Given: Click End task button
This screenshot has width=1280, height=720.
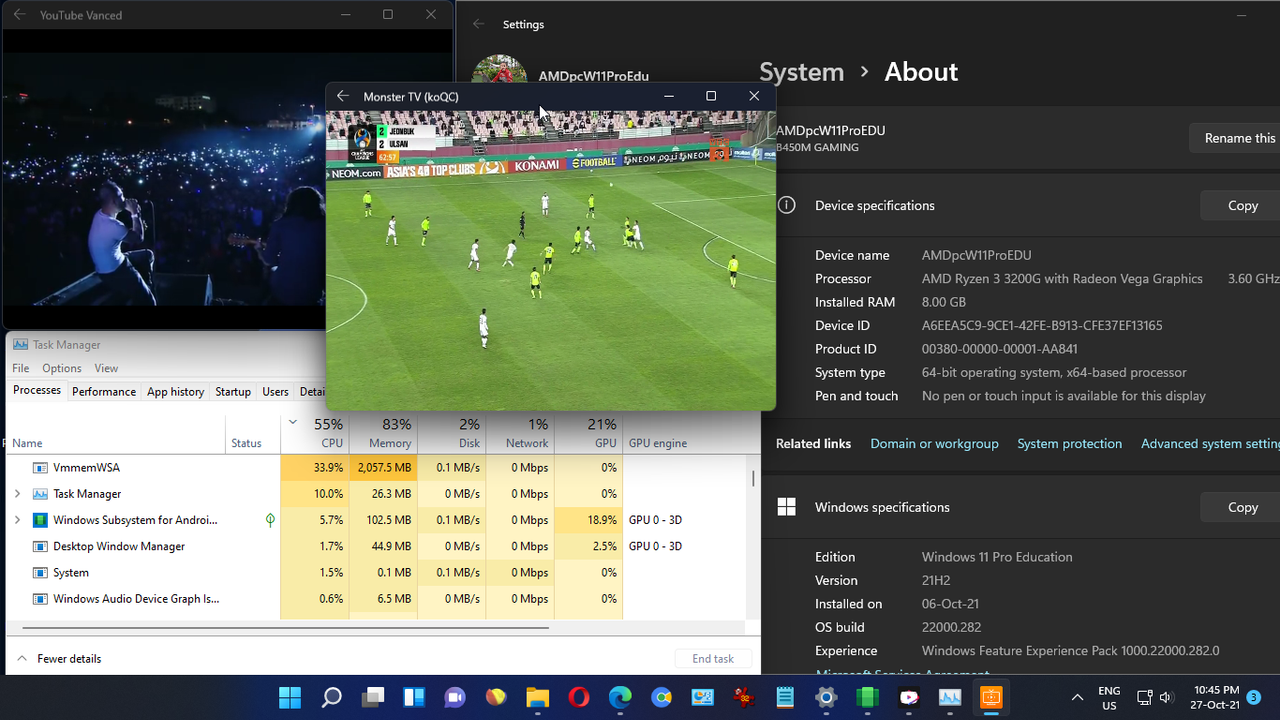Looking at the screenshot, I should click(713, 659).
